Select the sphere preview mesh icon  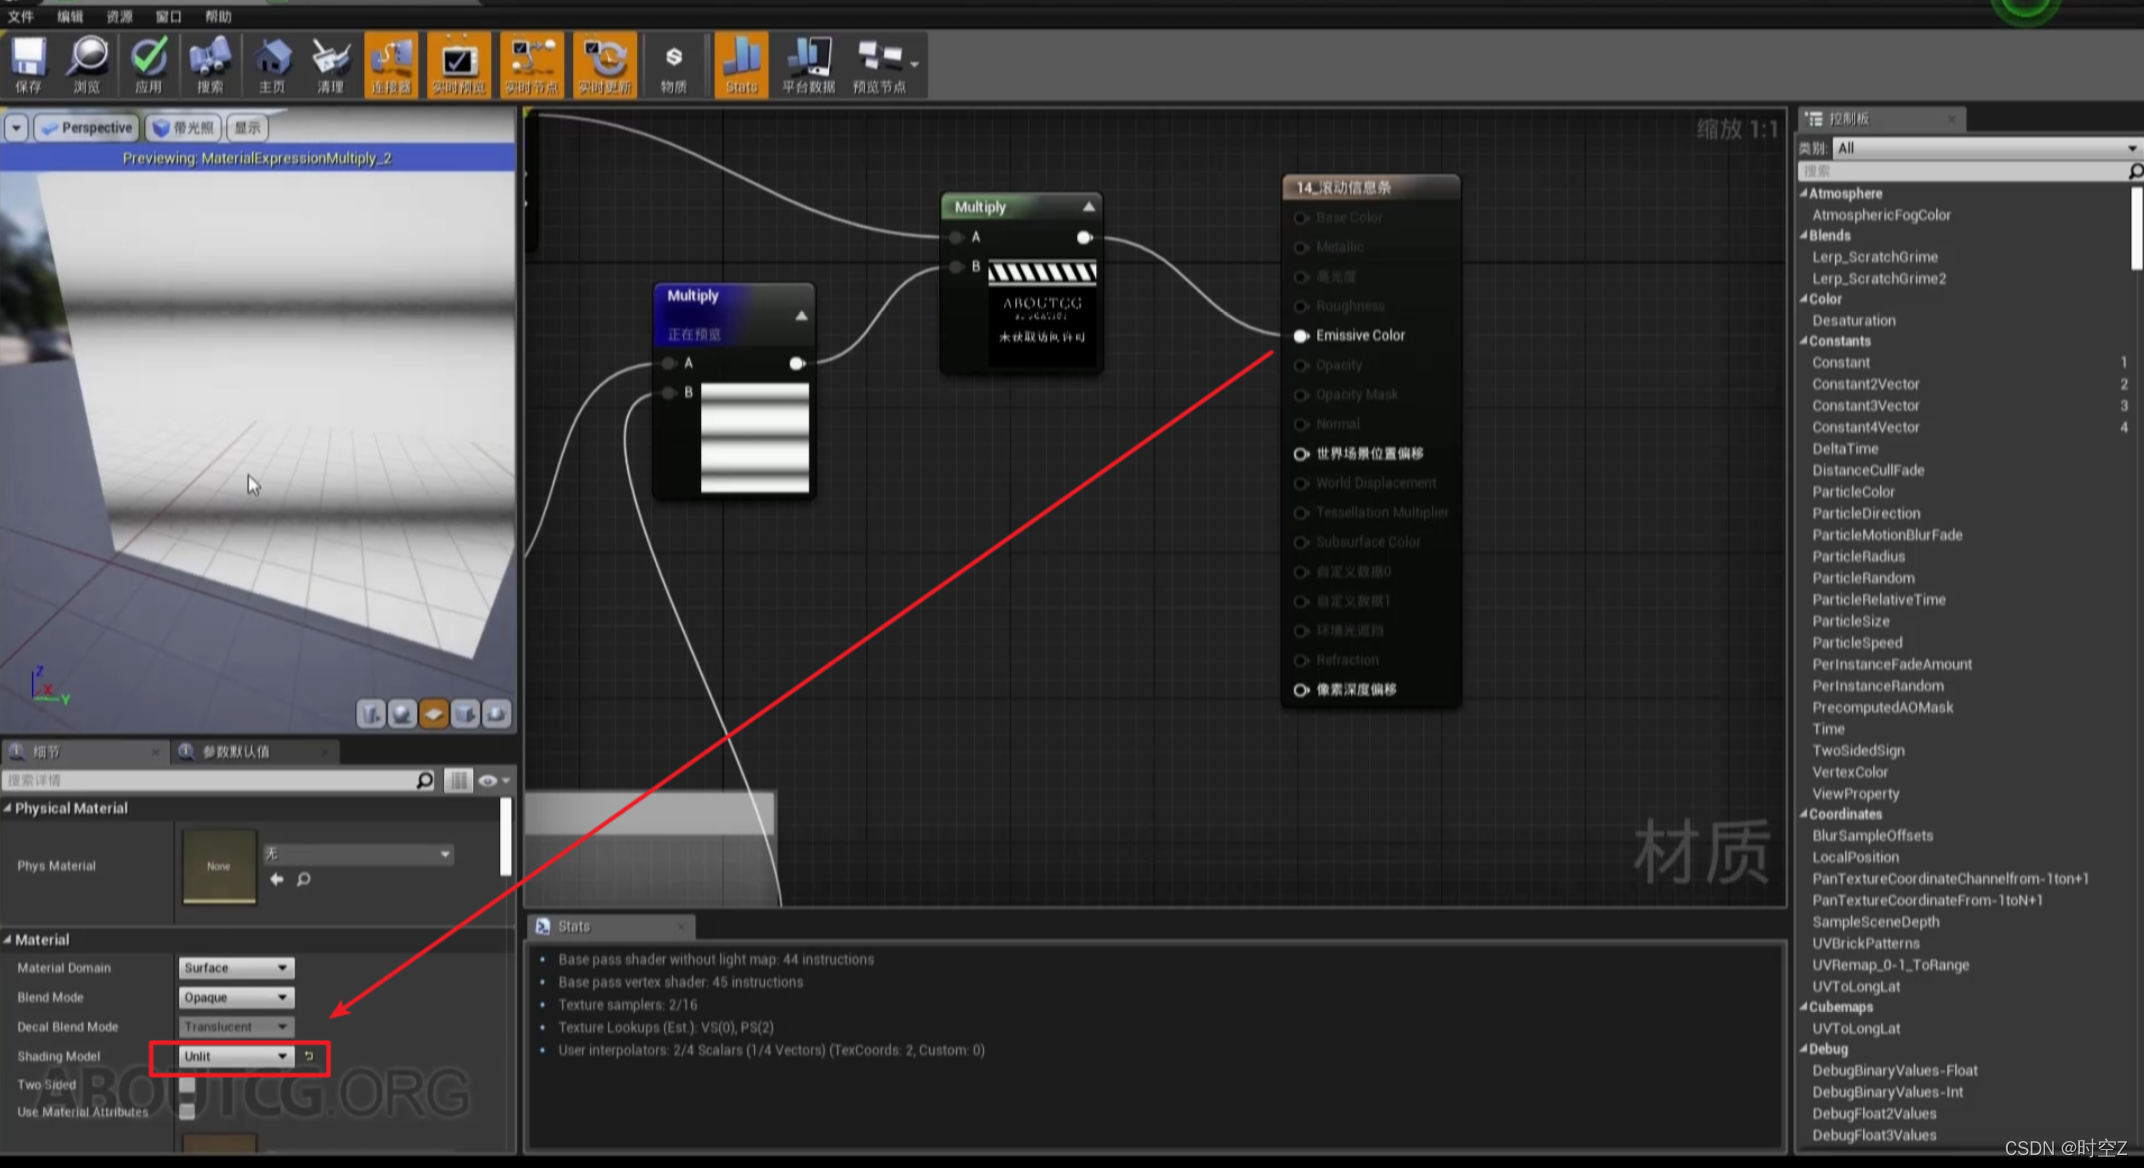(402, 713)
